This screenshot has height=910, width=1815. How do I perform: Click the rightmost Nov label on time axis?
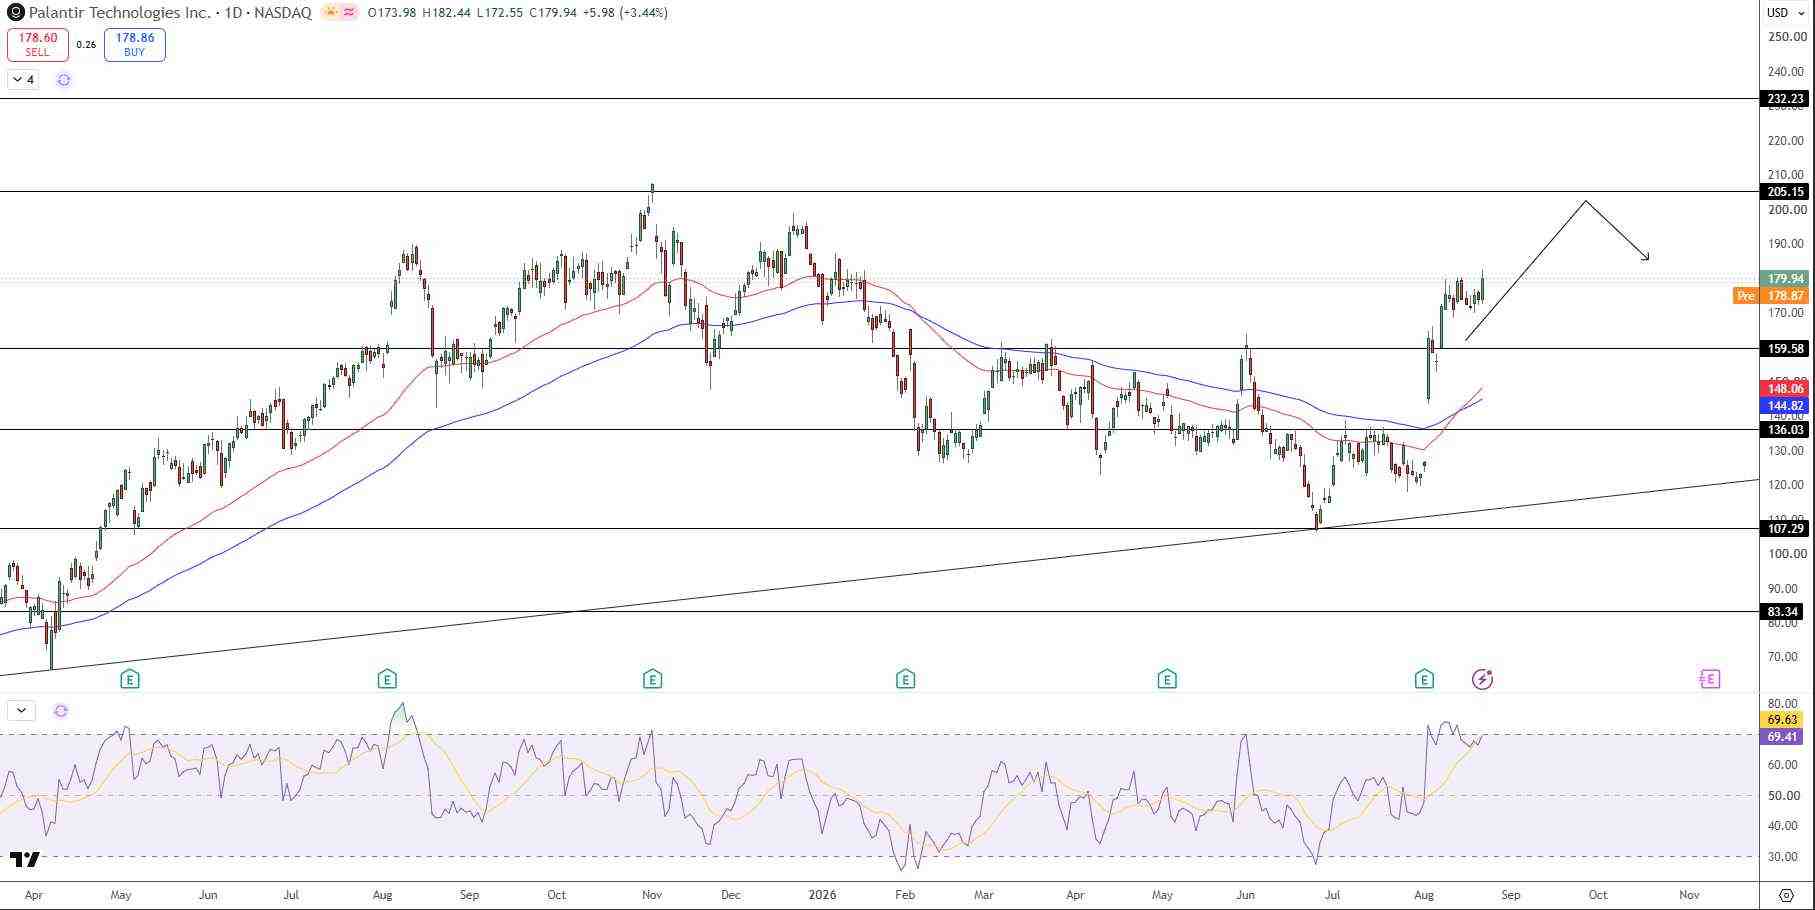[1689, 895]
